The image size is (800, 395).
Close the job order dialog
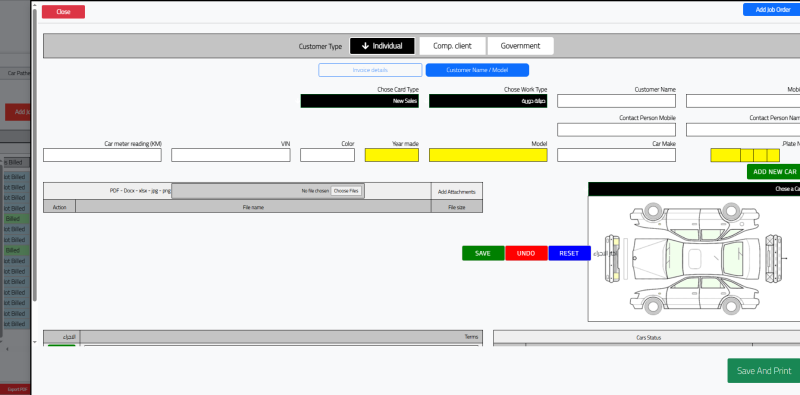[x=63, y=12]
